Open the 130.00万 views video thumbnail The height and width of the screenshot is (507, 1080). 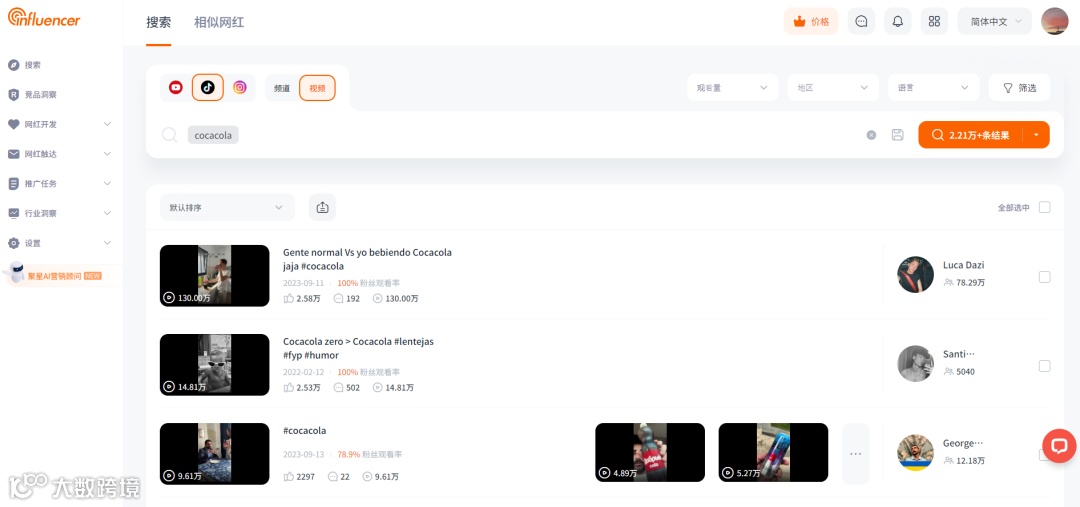pos(214,276)
